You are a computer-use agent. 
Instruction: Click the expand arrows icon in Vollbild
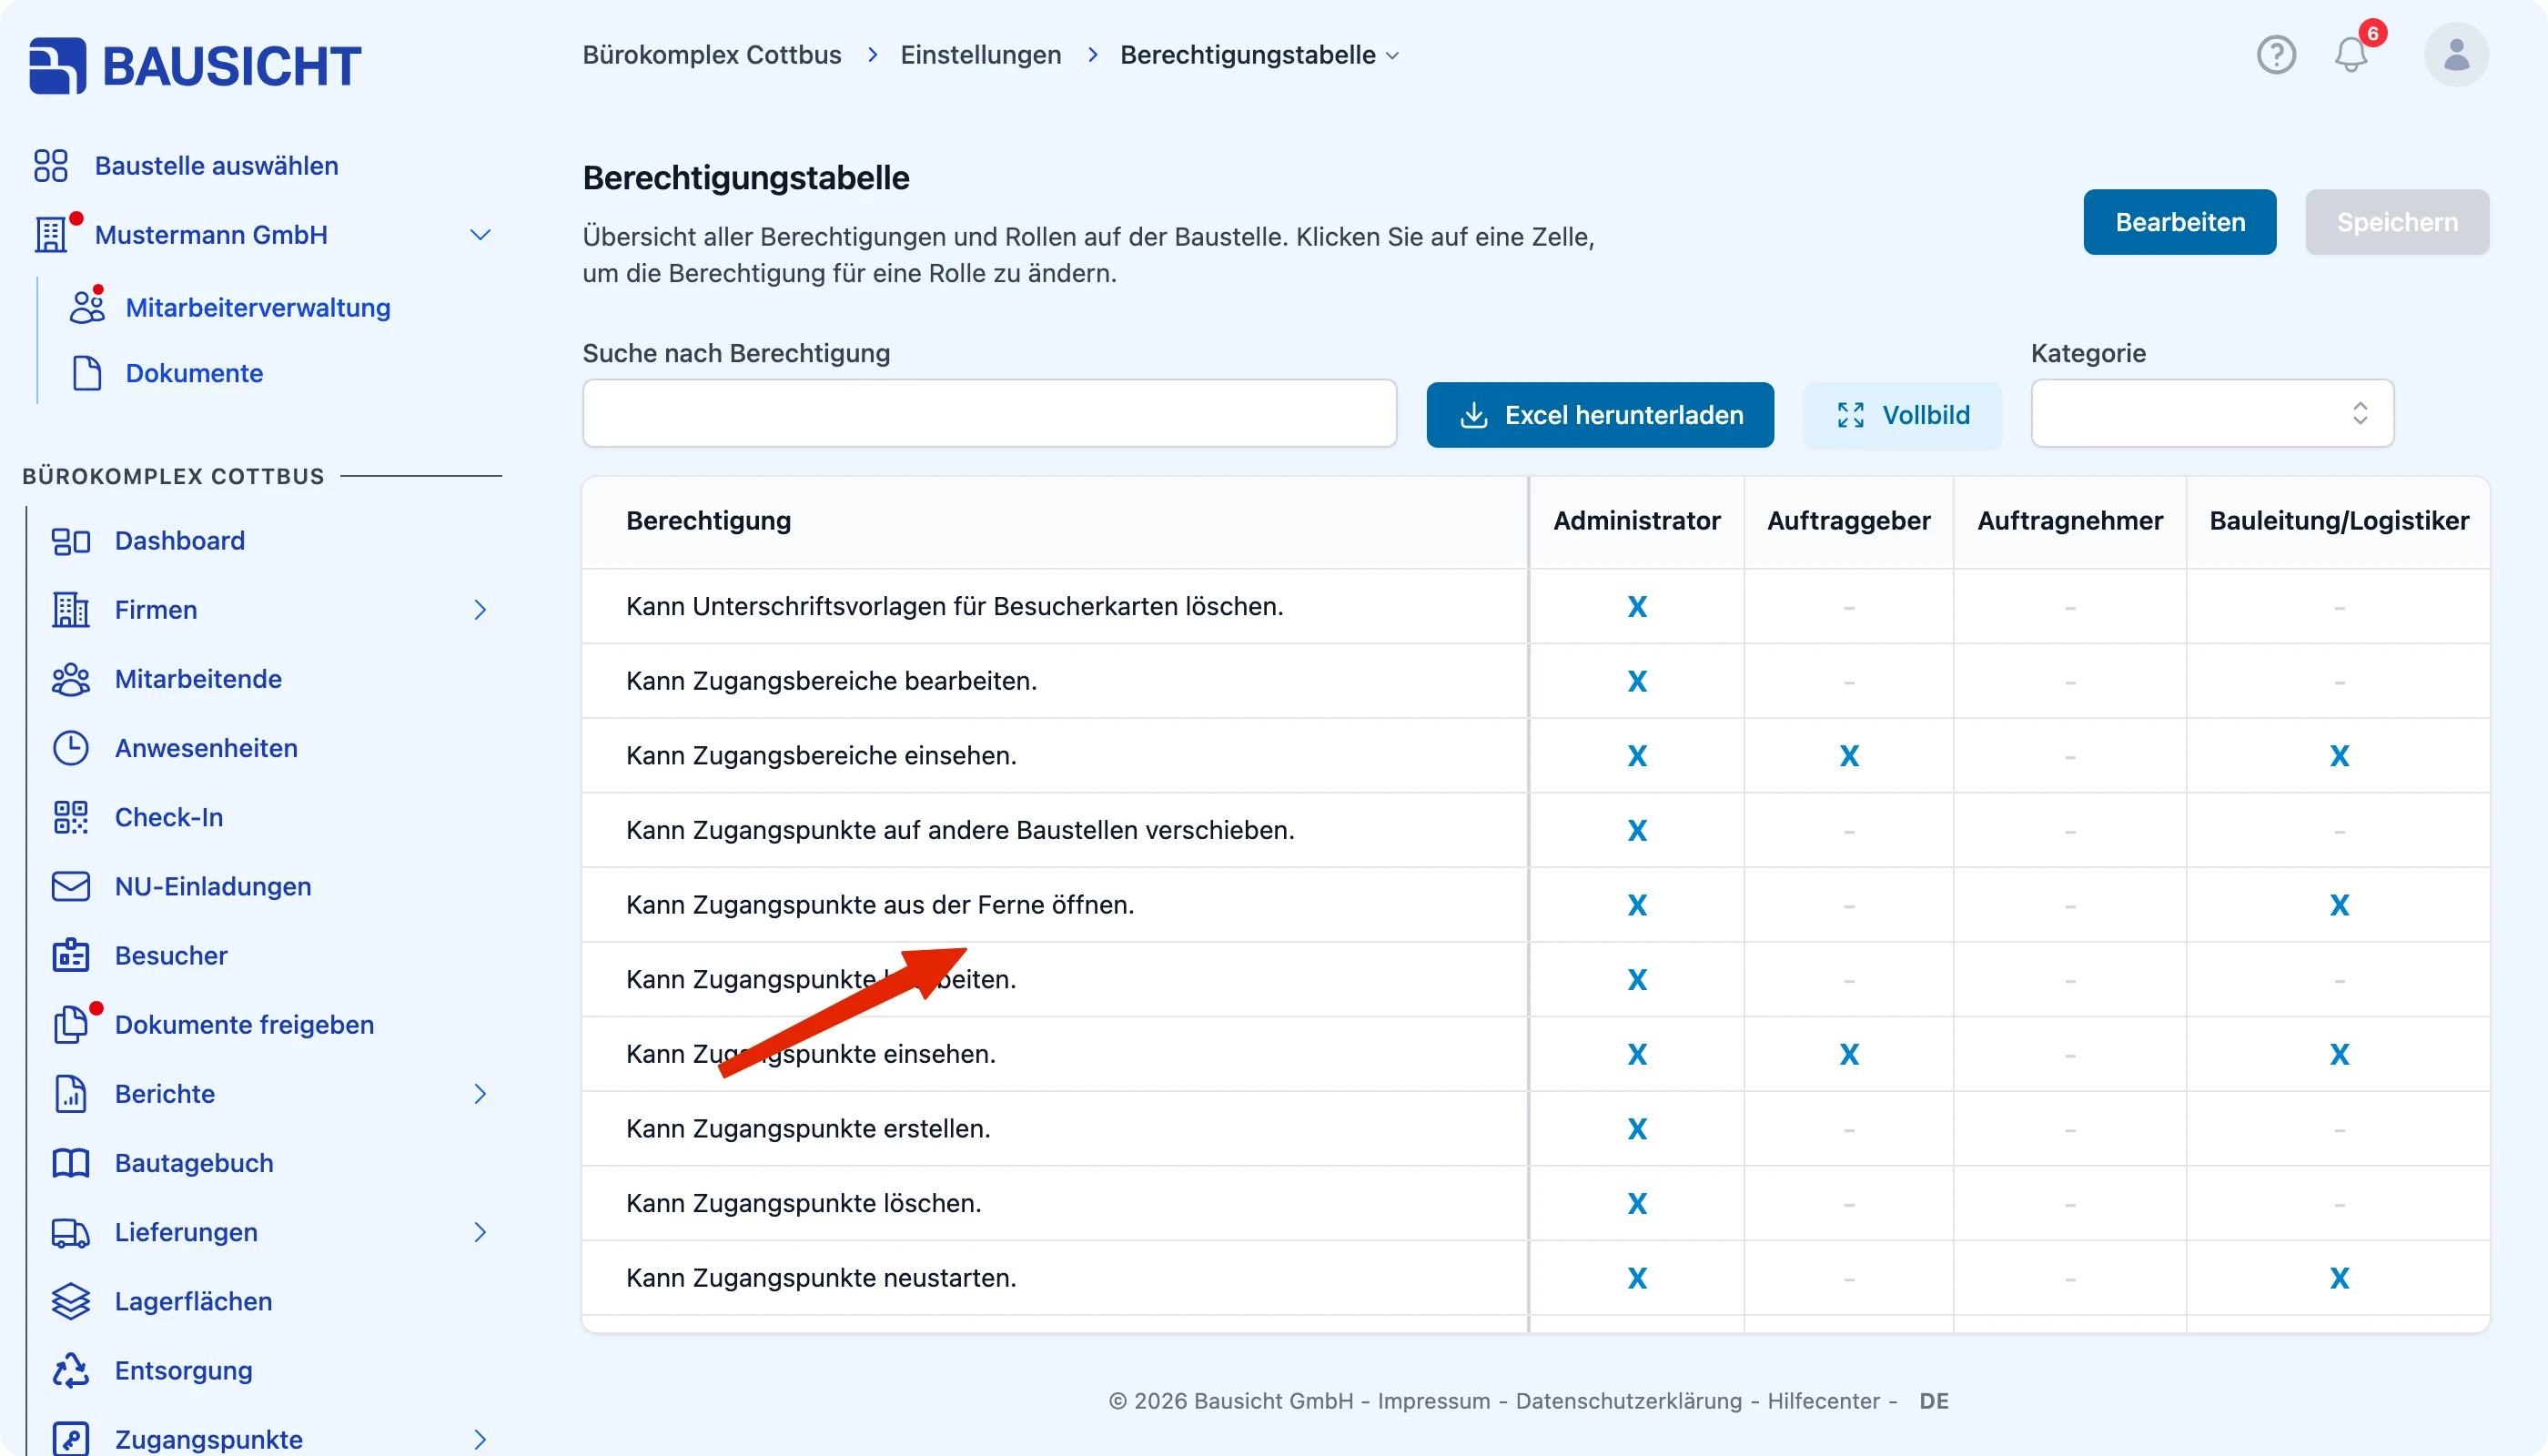click(1851, 415)
